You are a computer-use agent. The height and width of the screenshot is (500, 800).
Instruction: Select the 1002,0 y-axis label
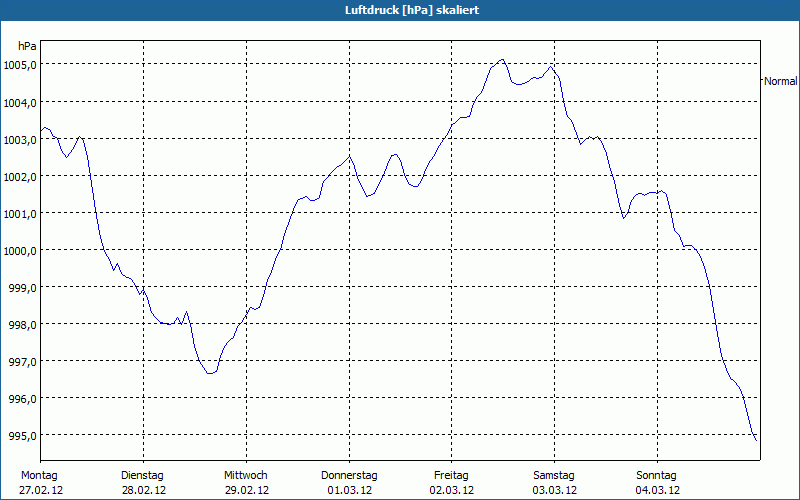point(20,177)
